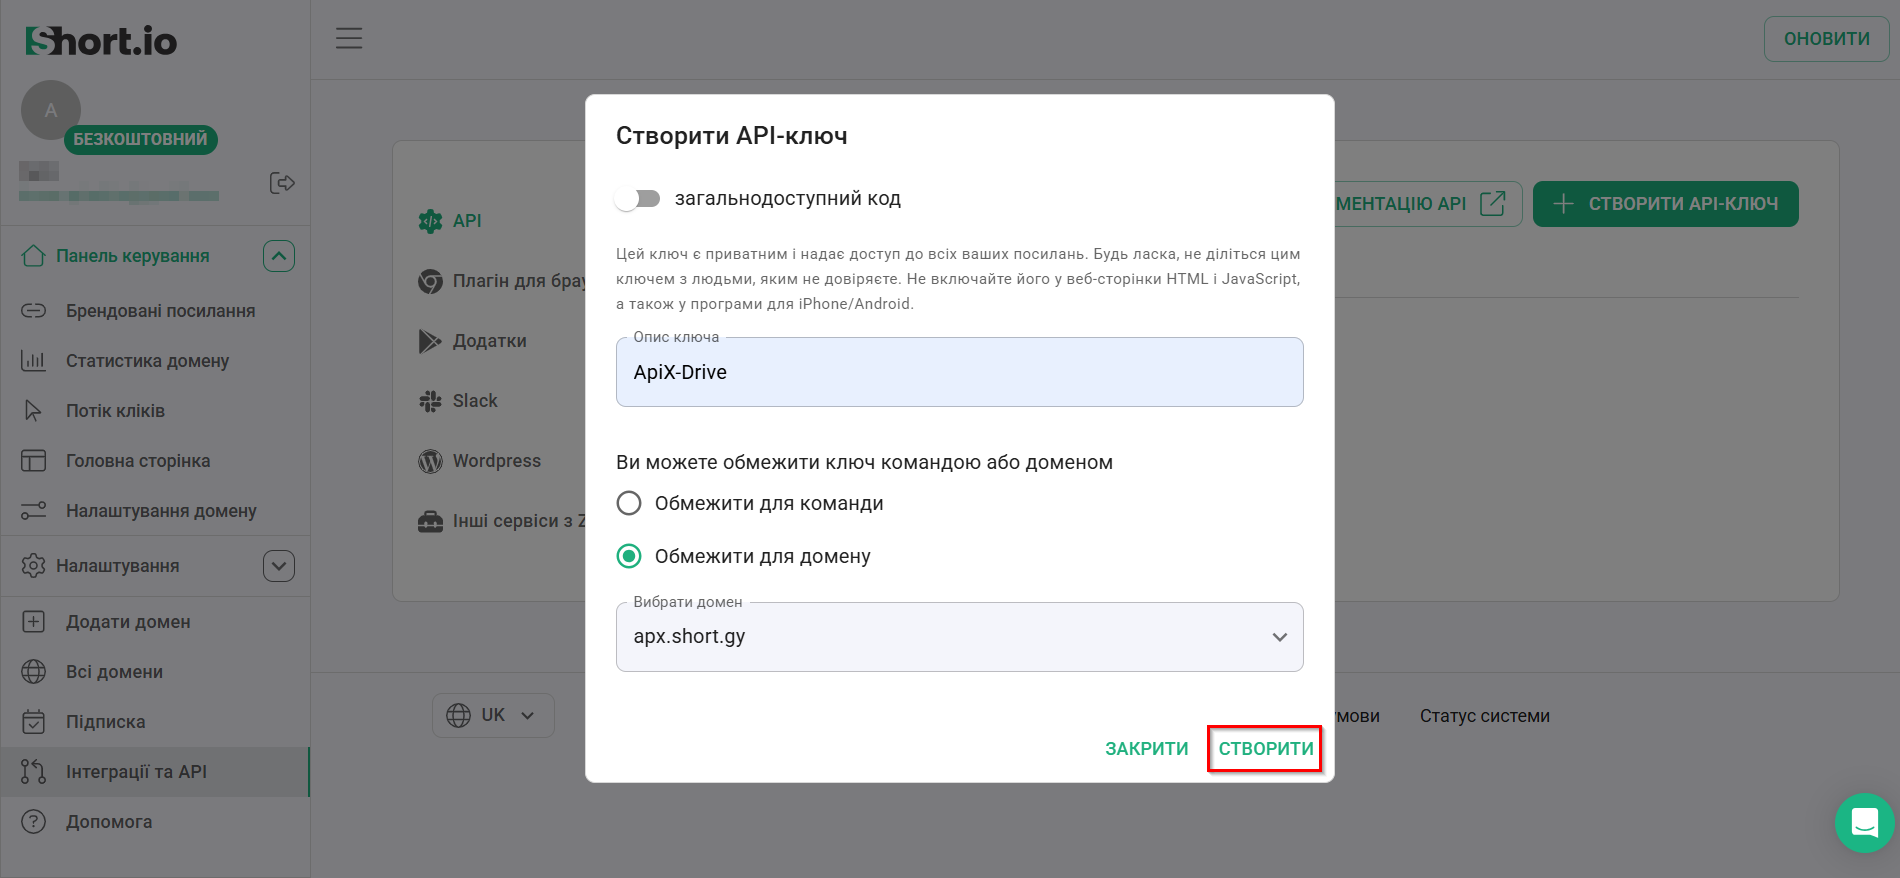Expand the Налаштування section chevron
Viewport: 1900px width, 878px height.
pos(279,566)
